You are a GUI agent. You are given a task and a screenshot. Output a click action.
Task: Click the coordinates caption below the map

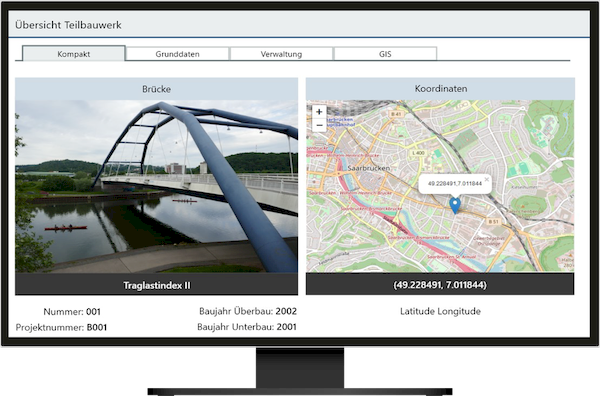click(440, 285)
